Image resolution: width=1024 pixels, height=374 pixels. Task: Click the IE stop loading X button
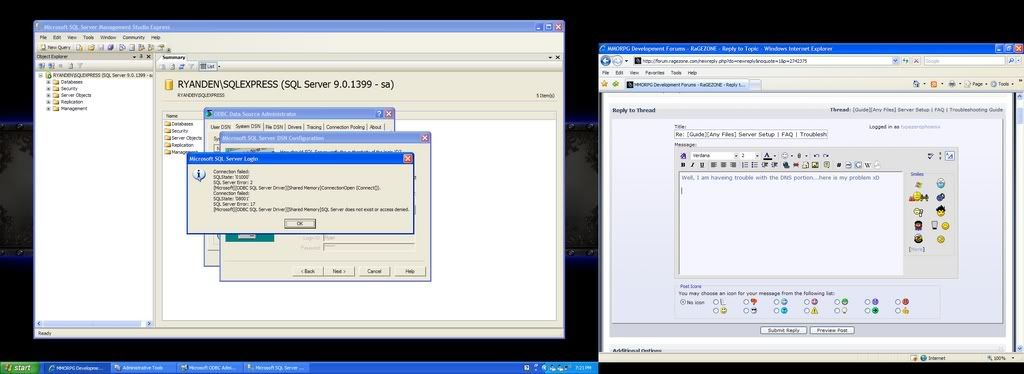916,61
